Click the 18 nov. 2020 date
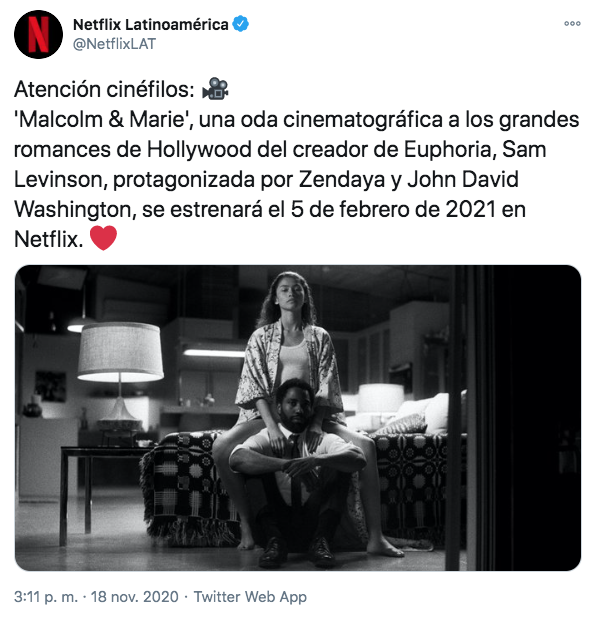The height and width of the screenshot is (619, 595). pyautogui.click(x=135, y=596)
